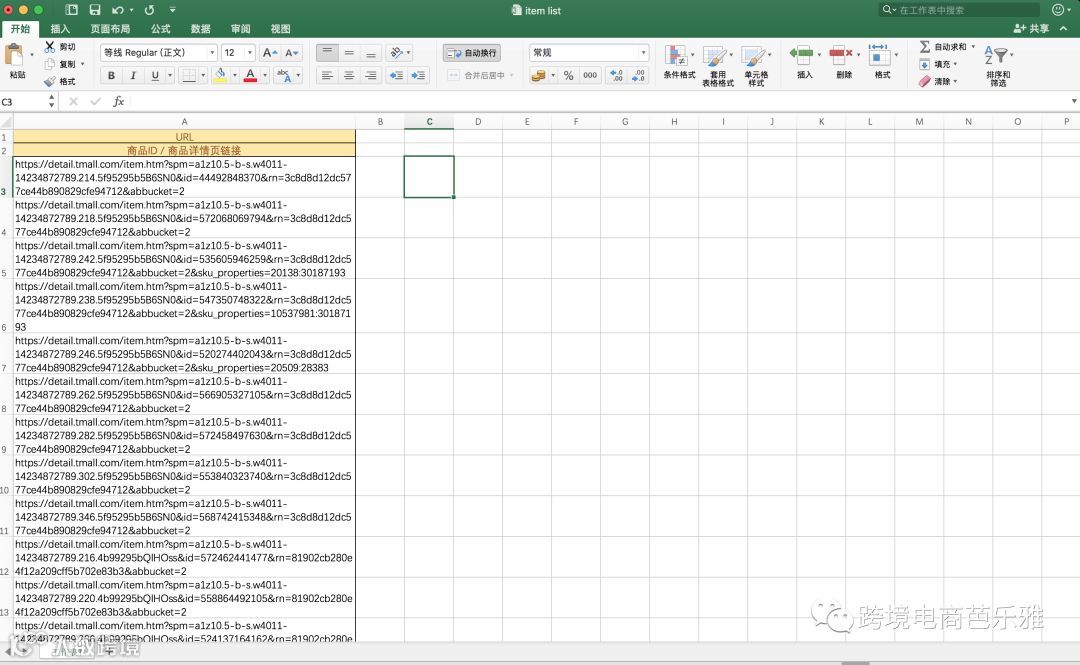Decrease decimal places
The image size is (1080, 665).
(638, 75)
